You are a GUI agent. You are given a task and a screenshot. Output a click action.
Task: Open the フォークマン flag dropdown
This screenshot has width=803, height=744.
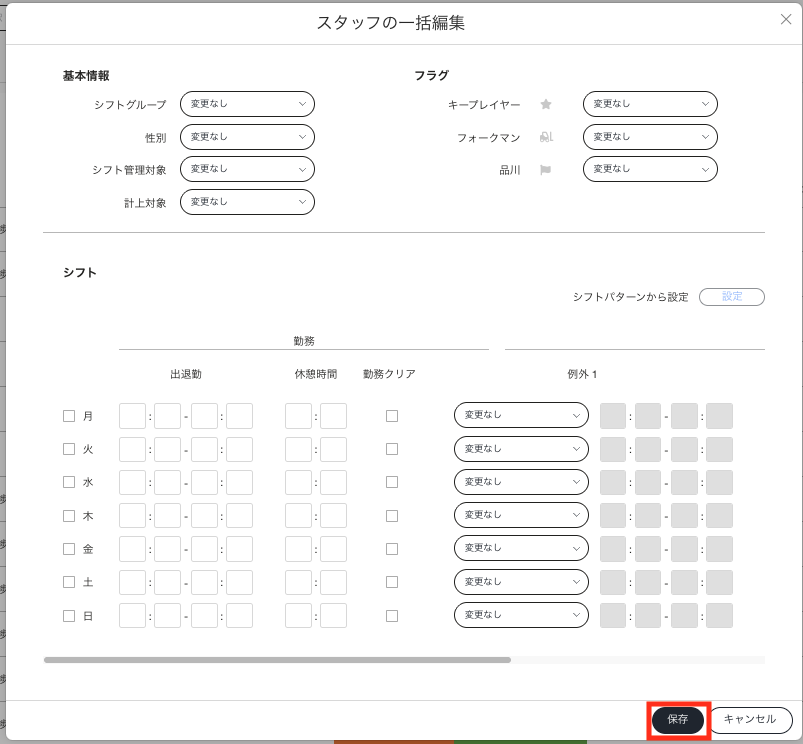click(x=650, y=137)
